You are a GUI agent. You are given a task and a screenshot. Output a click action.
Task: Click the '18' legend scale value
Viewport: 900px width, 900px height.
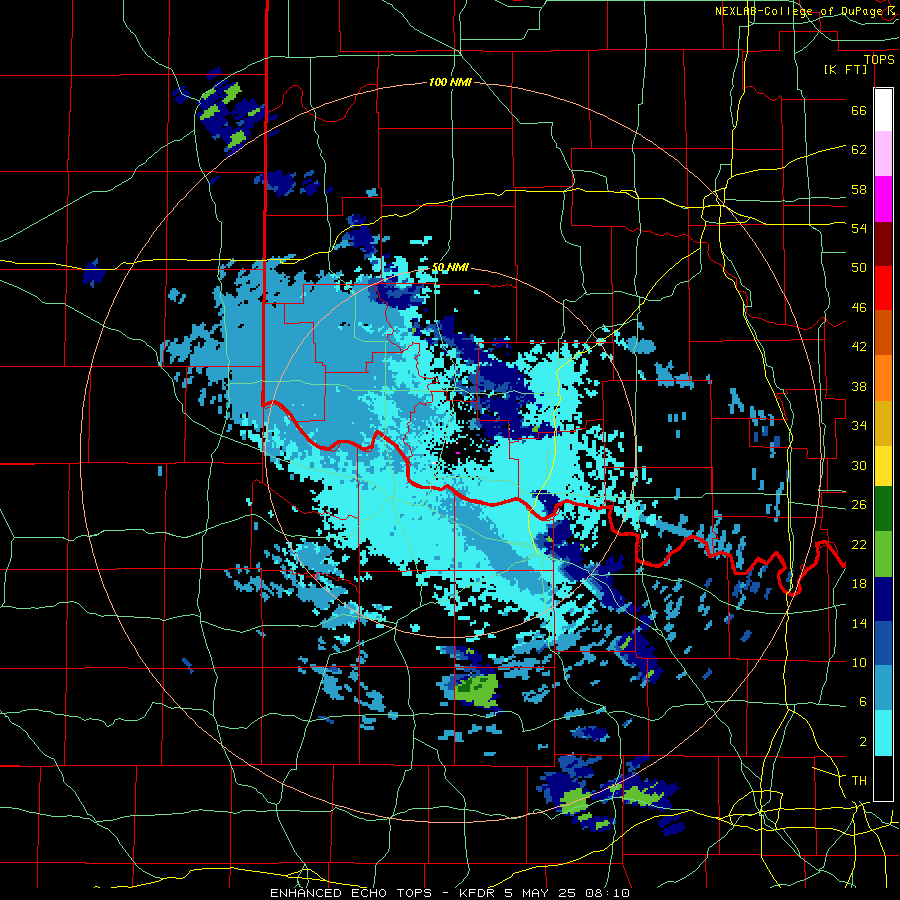(859, 583)
